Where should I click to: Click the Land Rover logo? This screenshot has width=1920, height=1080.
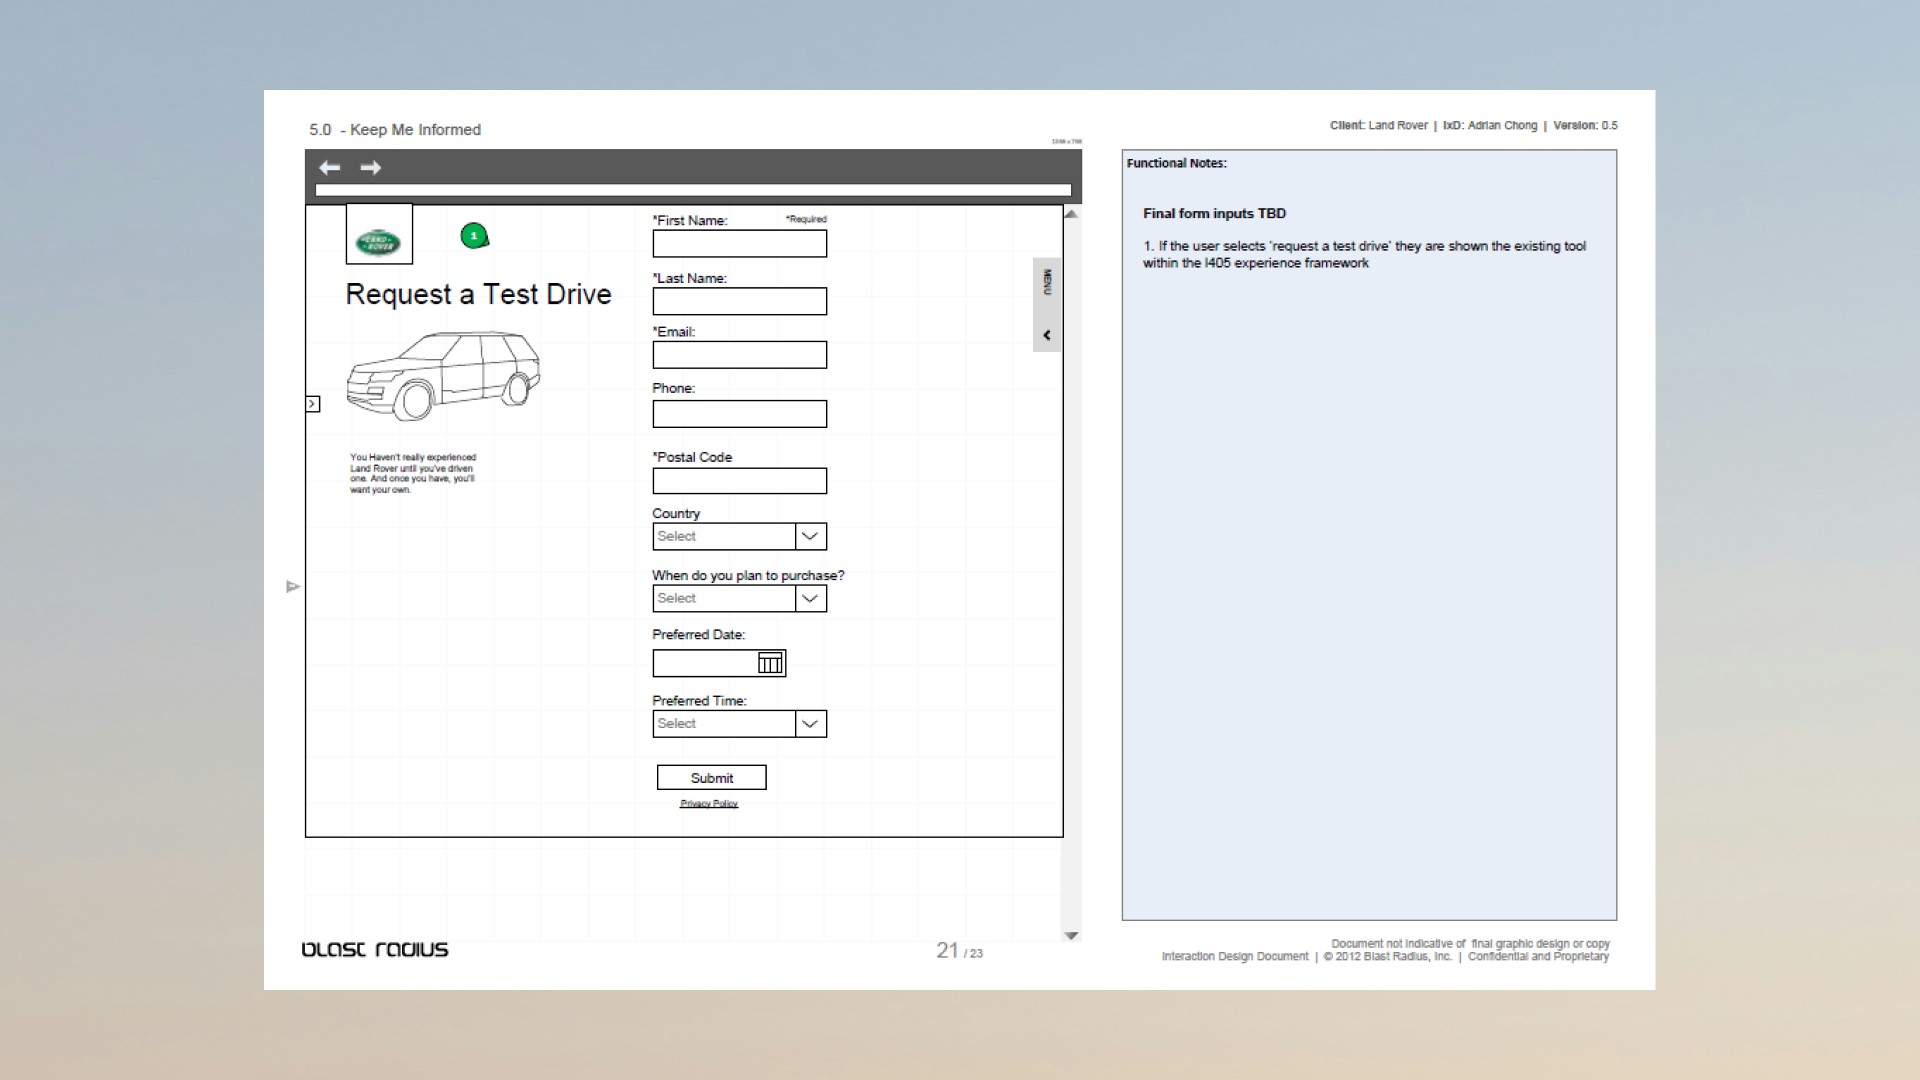point(378,242)
